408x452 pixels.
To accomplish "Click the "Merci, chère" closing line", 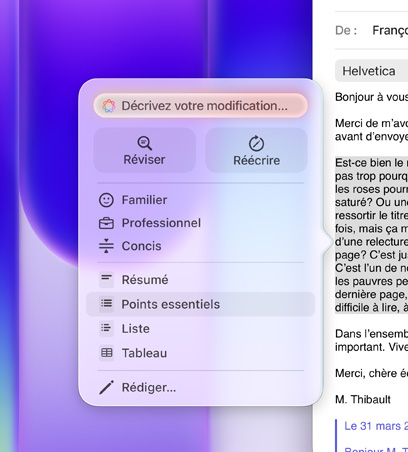I will [371, 373].
